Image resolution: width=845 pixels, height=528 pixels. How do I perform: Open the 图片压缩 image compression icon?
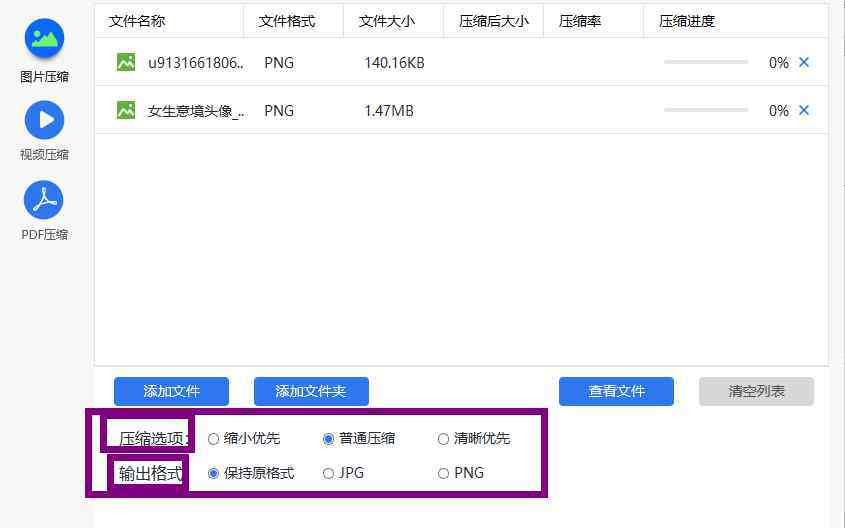[x=44, y=38]
